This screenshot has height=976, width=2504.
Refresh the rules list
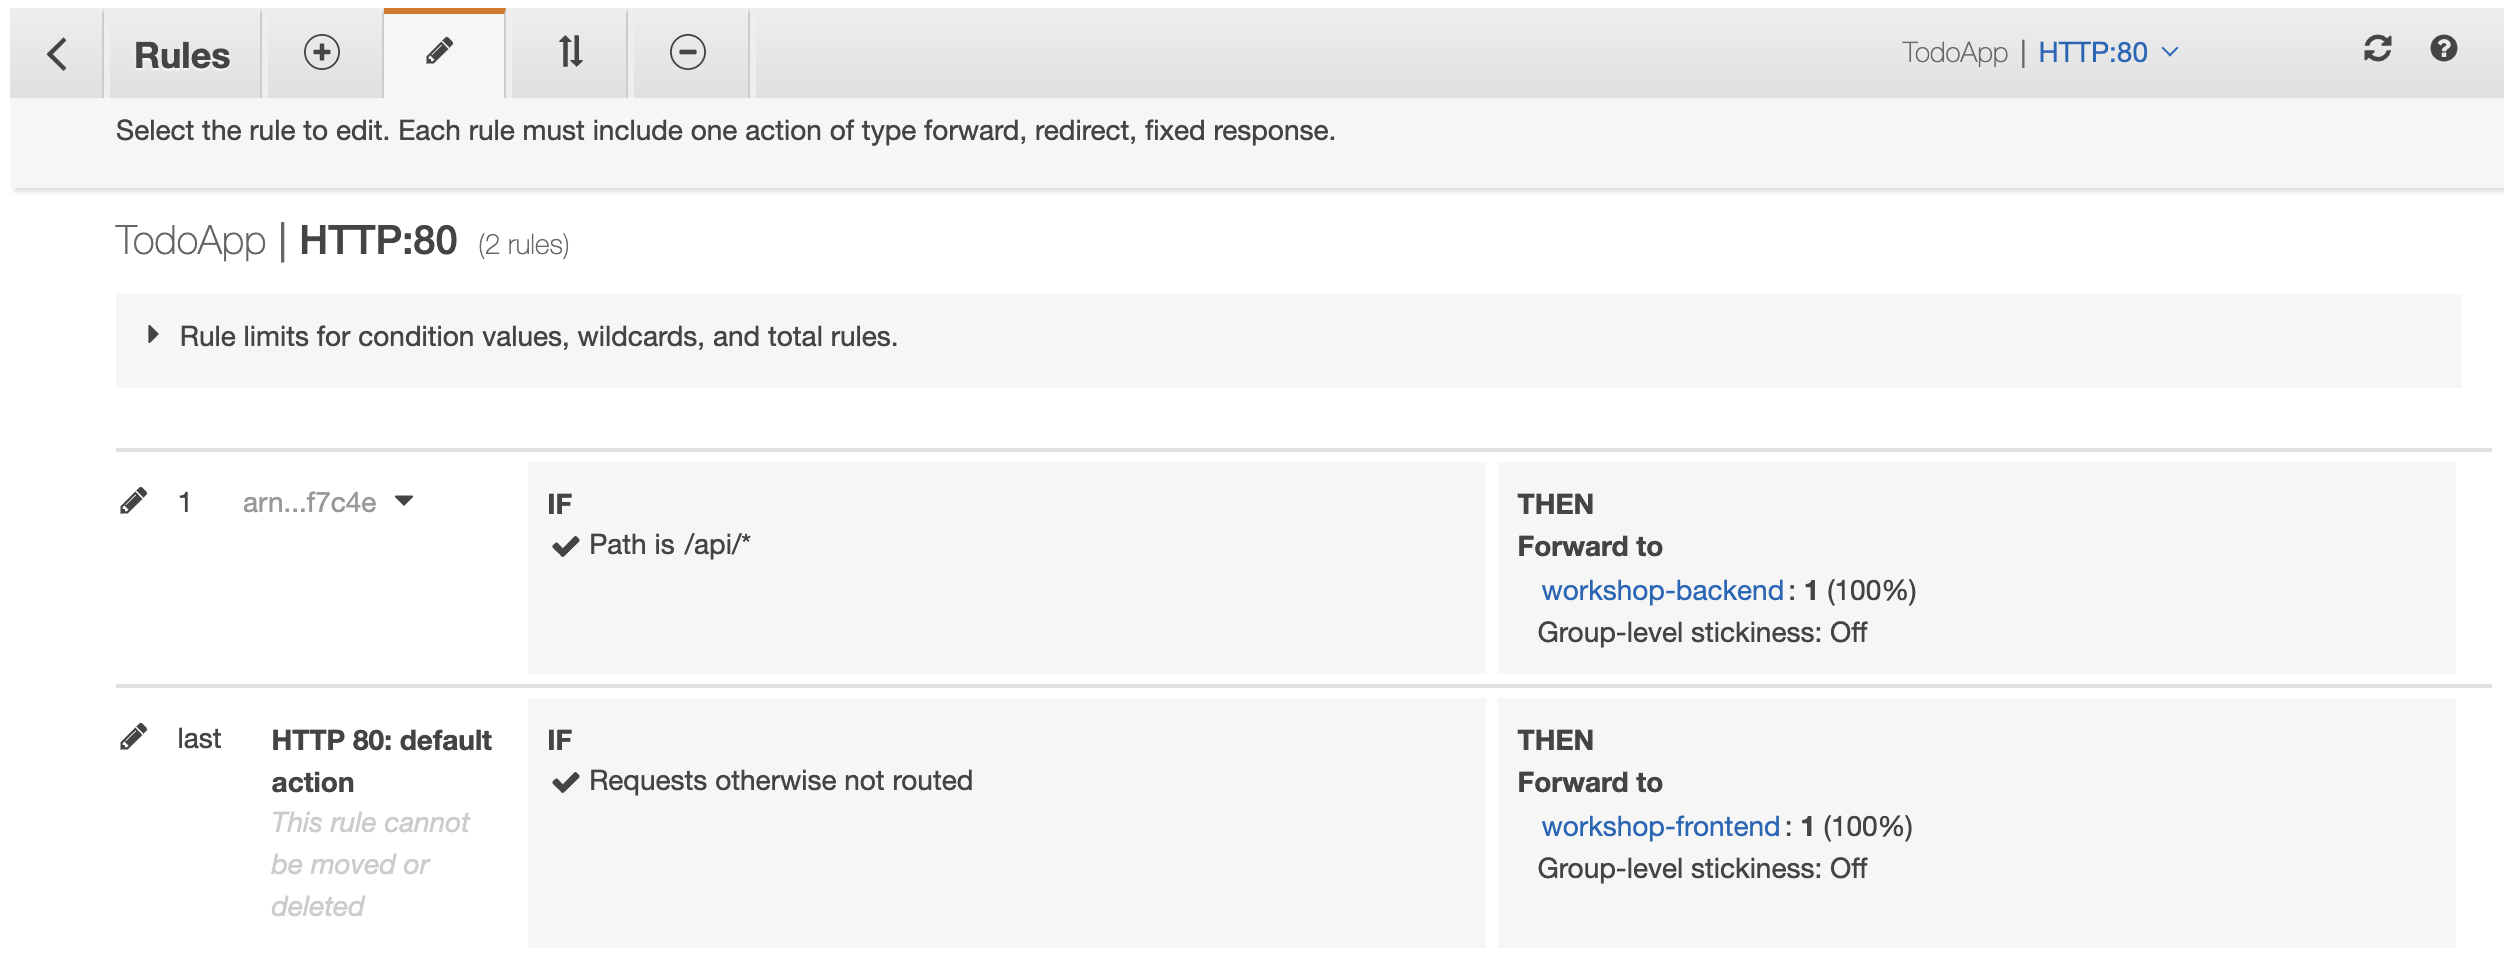(x=2377, y=49)
